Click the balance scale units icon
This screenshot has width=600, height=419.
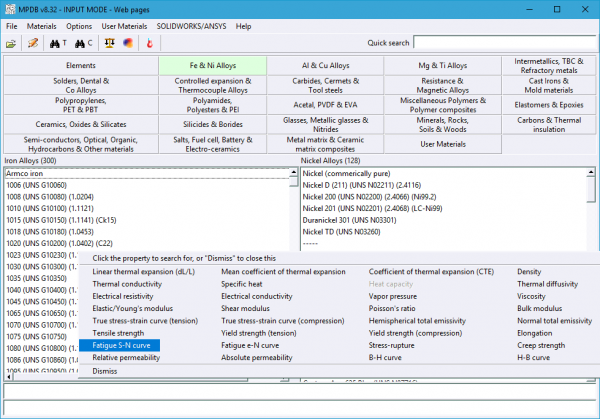pos(109,43)
